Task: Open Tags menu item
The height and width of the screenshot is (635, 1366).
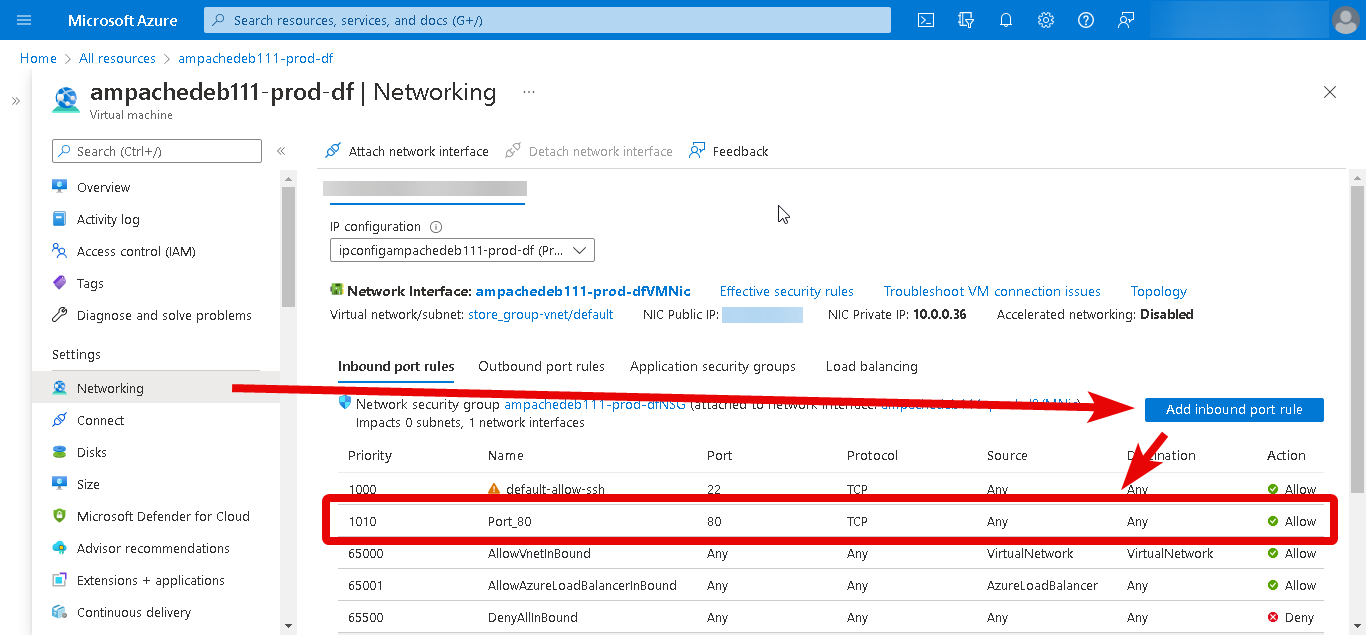Action: (x=90, y=283)
